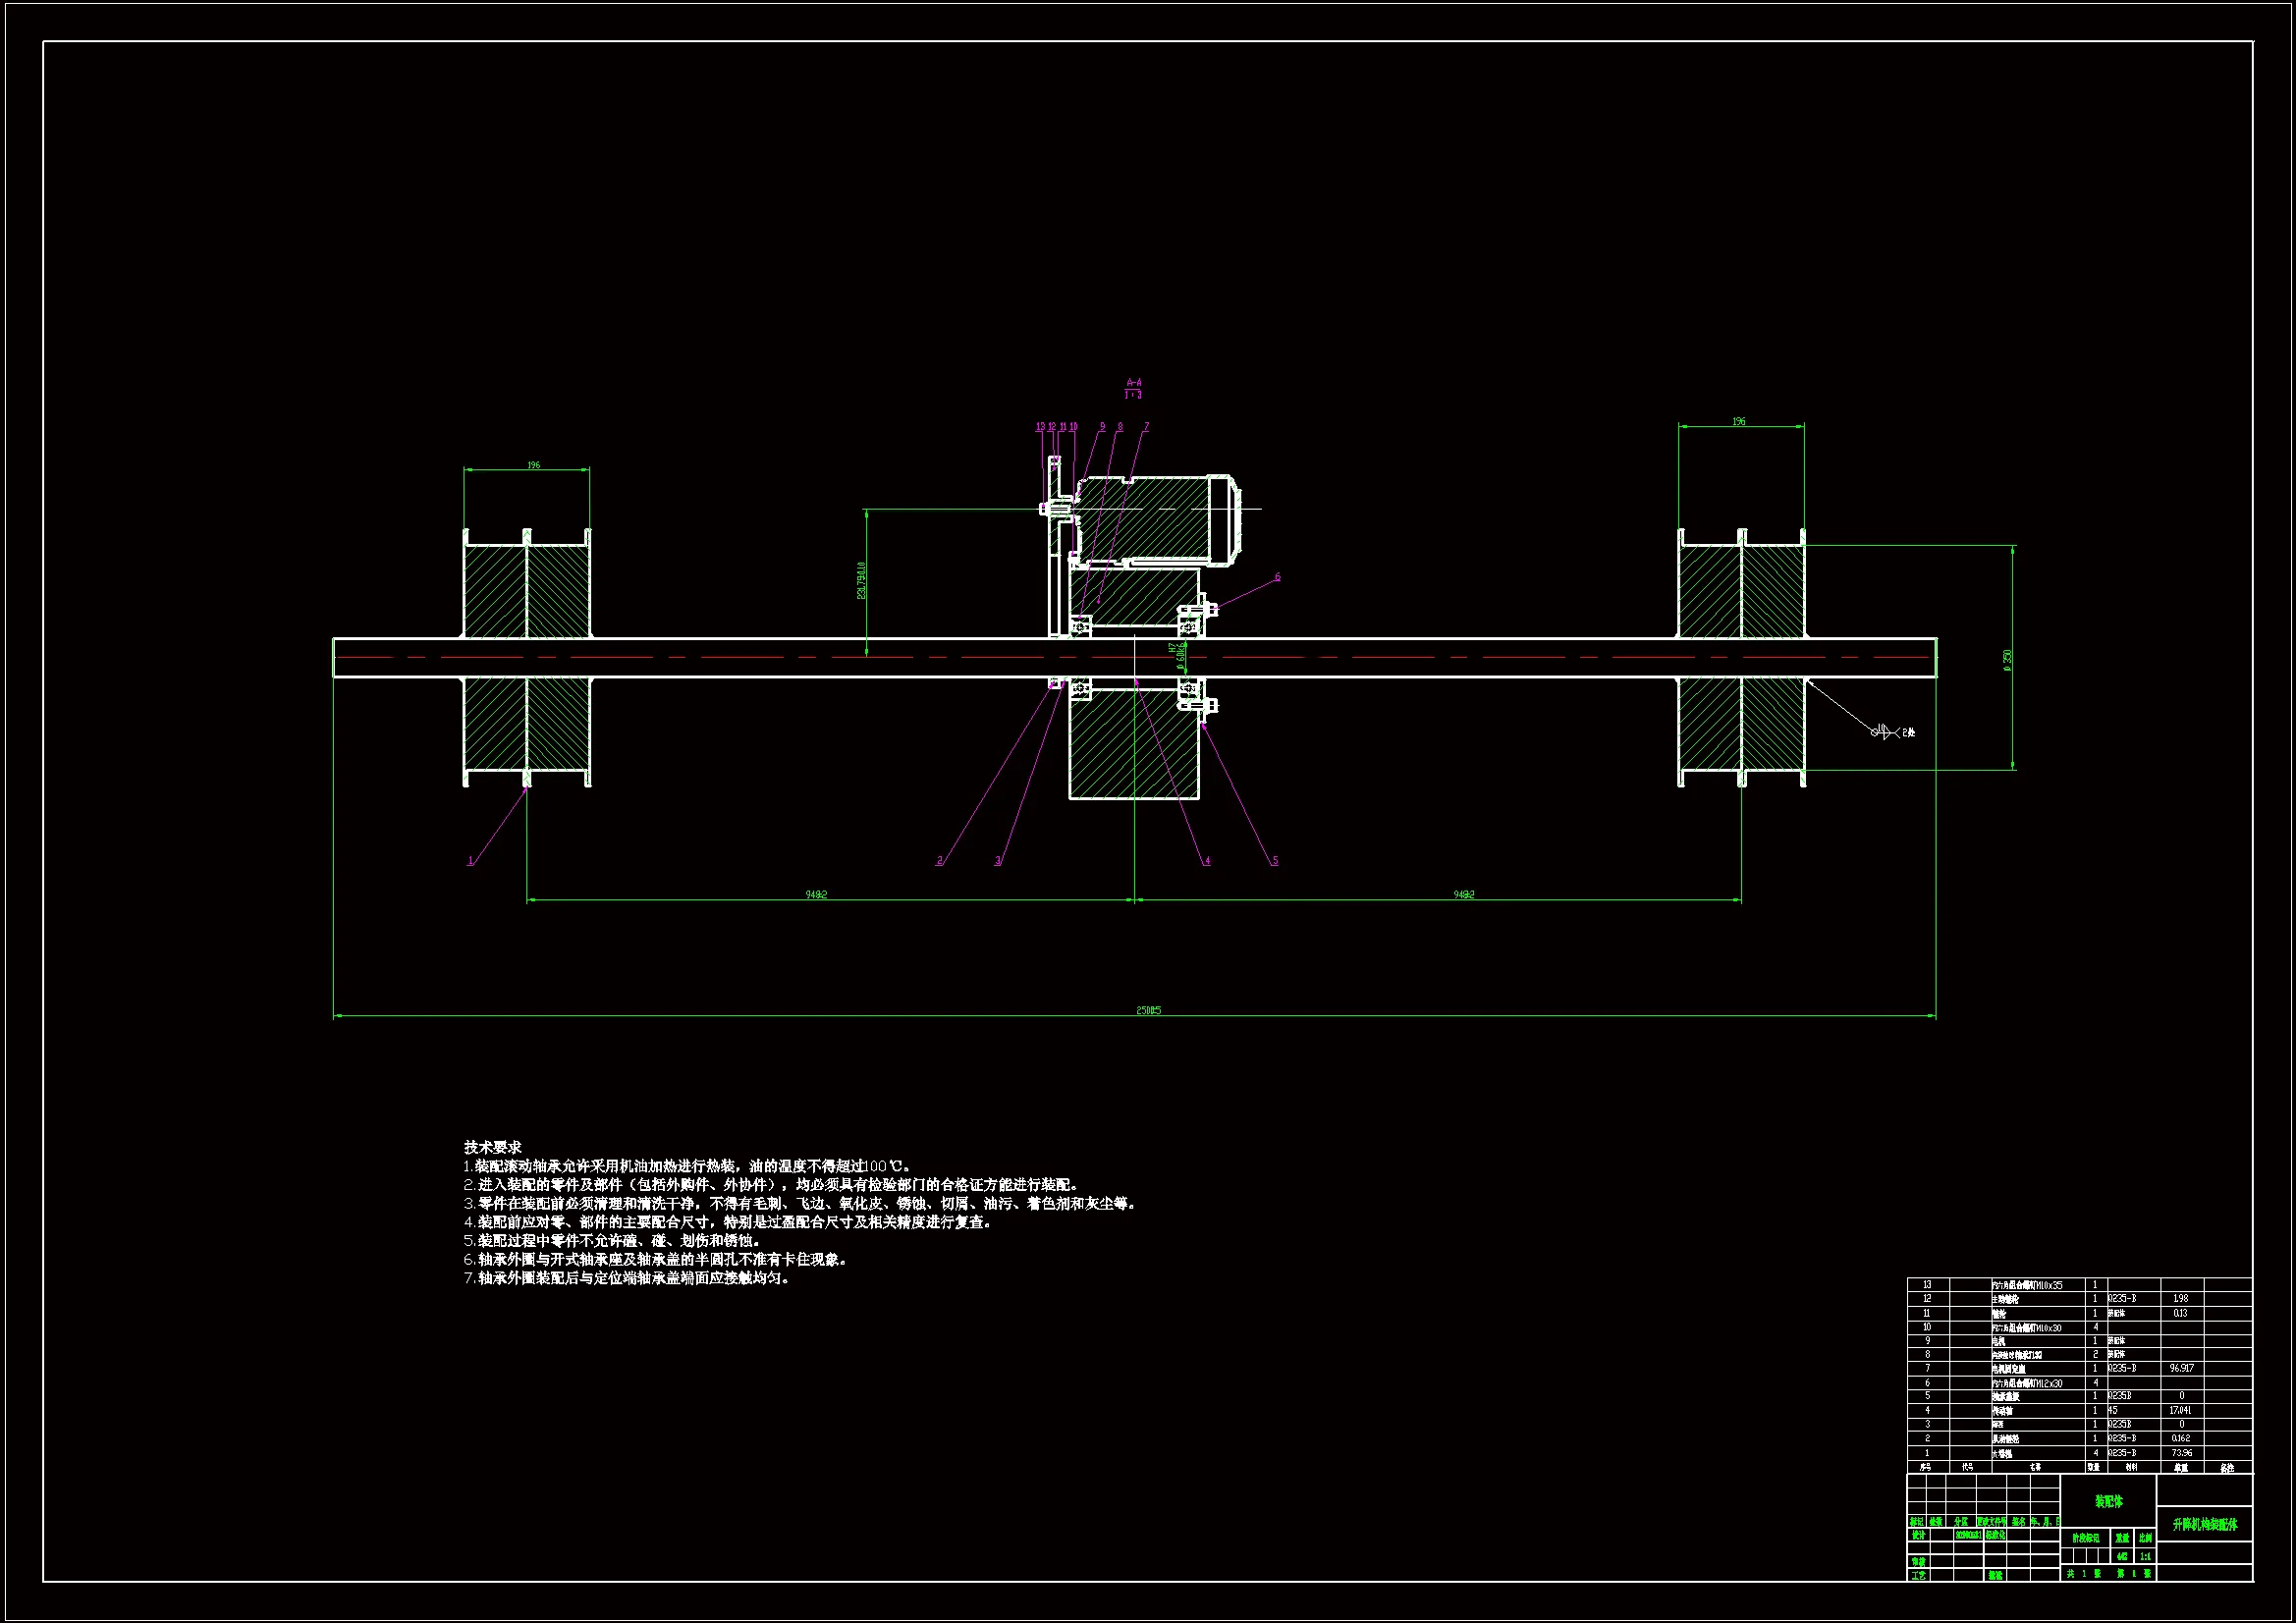Click part callout number 5 label

(1274, 861)
